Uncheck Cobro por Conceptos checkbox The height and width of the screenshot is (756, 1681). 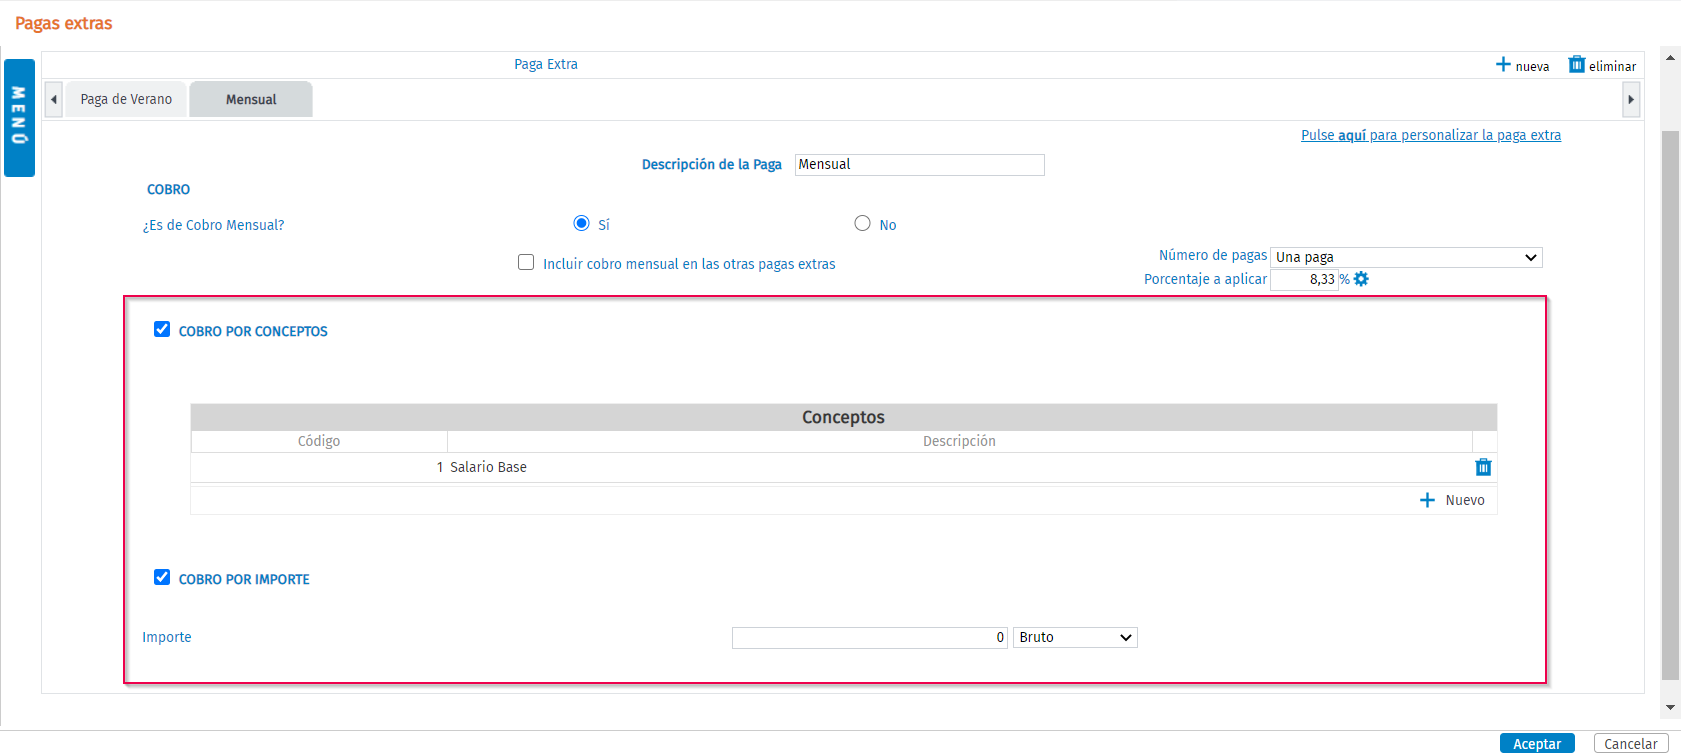[162, 329]
